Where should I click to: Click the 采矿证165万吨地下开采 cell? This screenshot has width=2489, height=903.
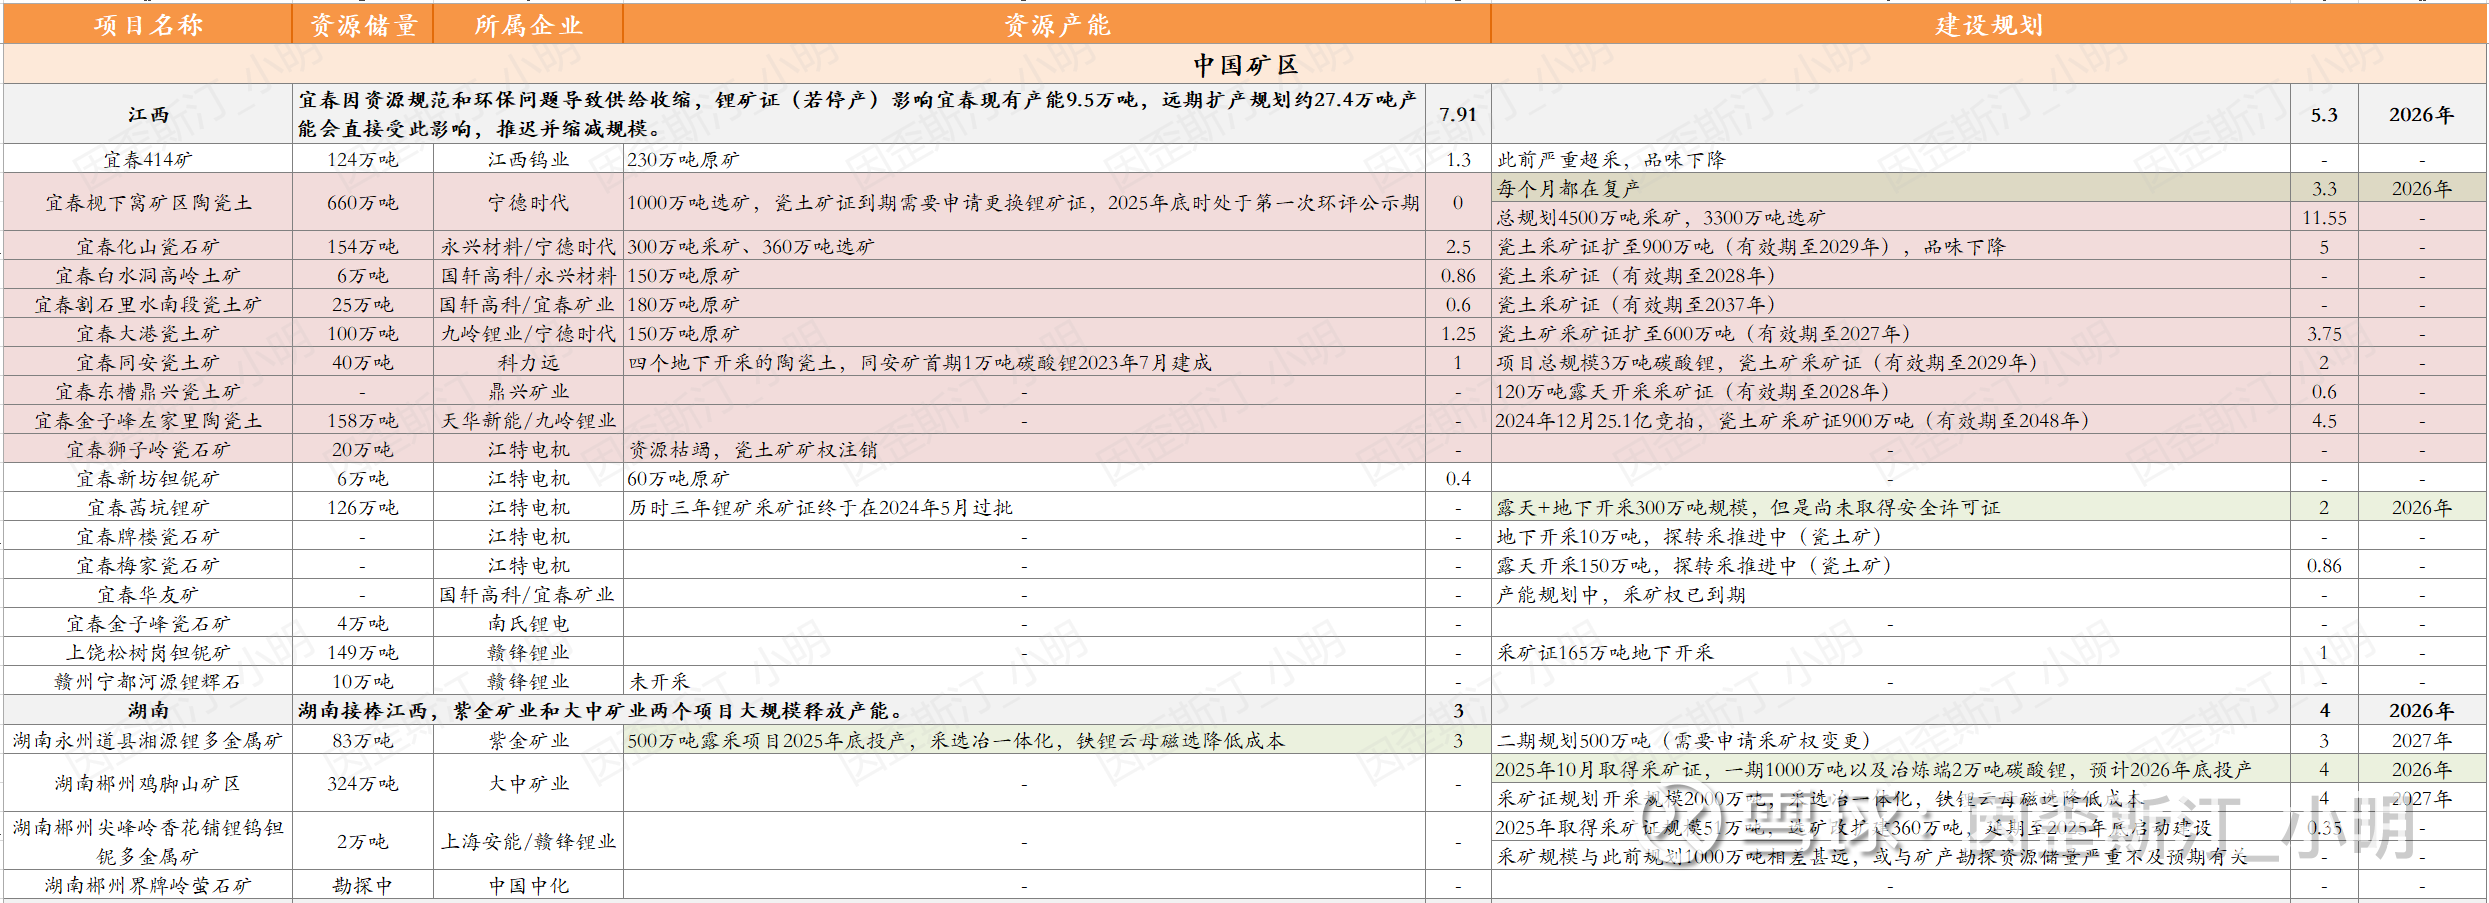[x=1891, y=652]
